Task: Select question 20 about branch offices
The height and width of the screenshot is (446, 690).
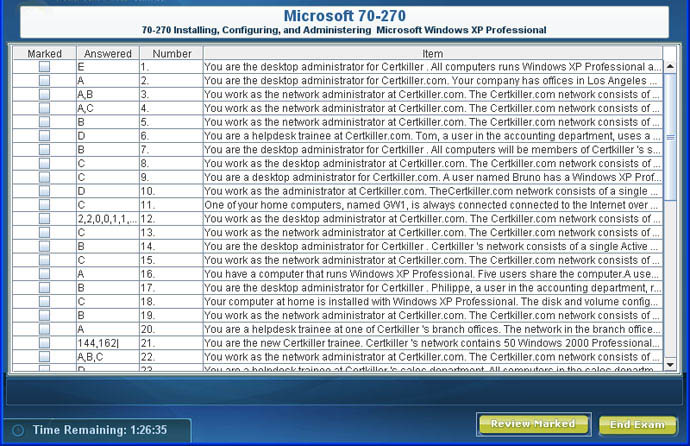Action: point(433,329)
